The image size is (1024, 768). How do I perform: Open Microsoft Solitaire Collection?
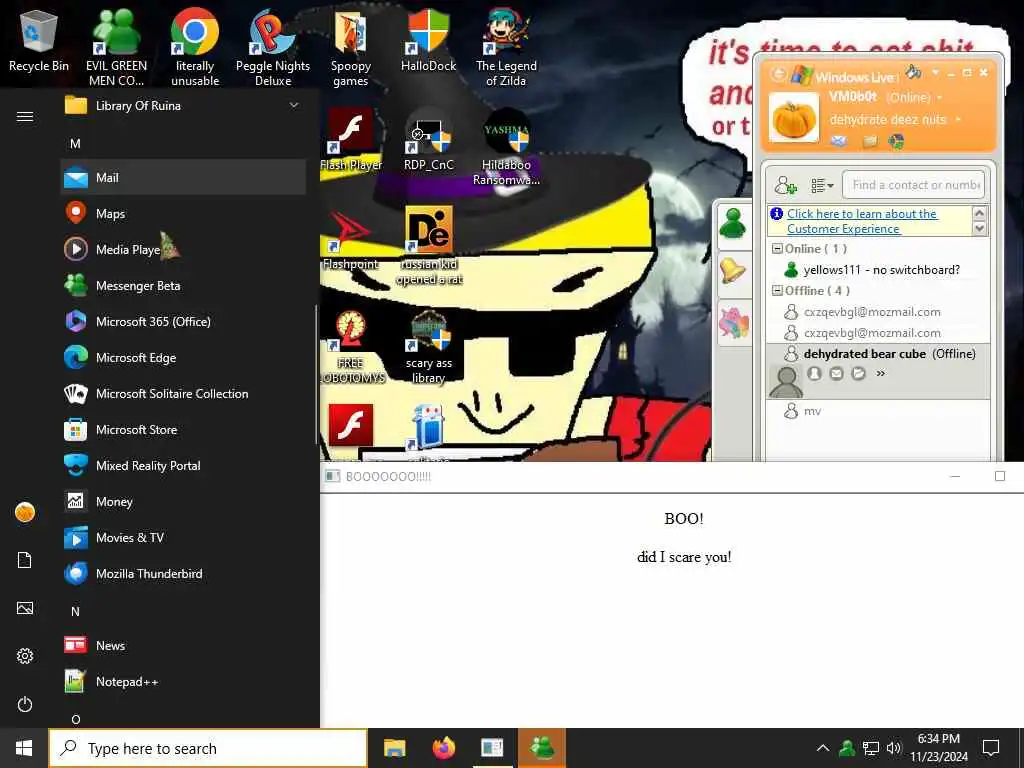tap(183, 393)
